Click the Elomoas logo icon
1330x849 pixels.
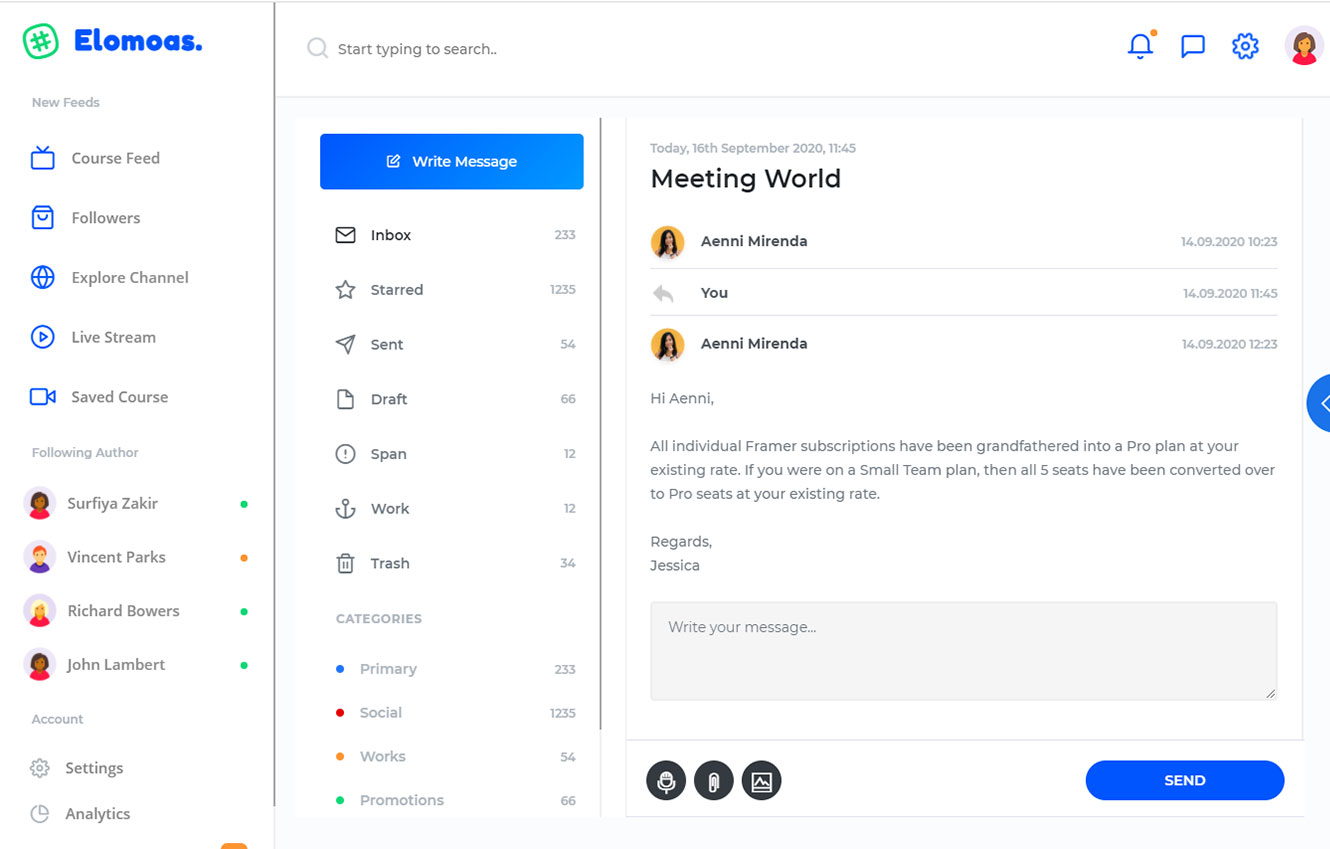(41, 42)
